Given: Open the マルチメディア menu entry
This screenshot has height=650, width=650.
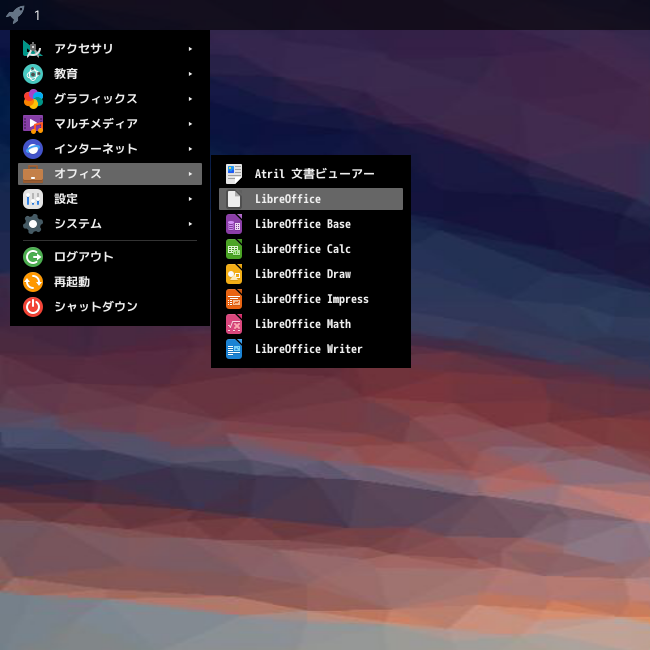Looking at the screenshot, I should pyautogui.click(x=110, y=124).
